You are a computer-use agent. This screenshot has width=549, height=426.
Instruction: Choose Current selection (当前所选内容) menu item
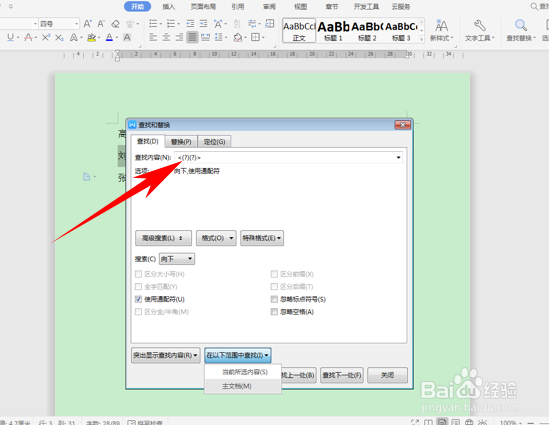point(243,372)
